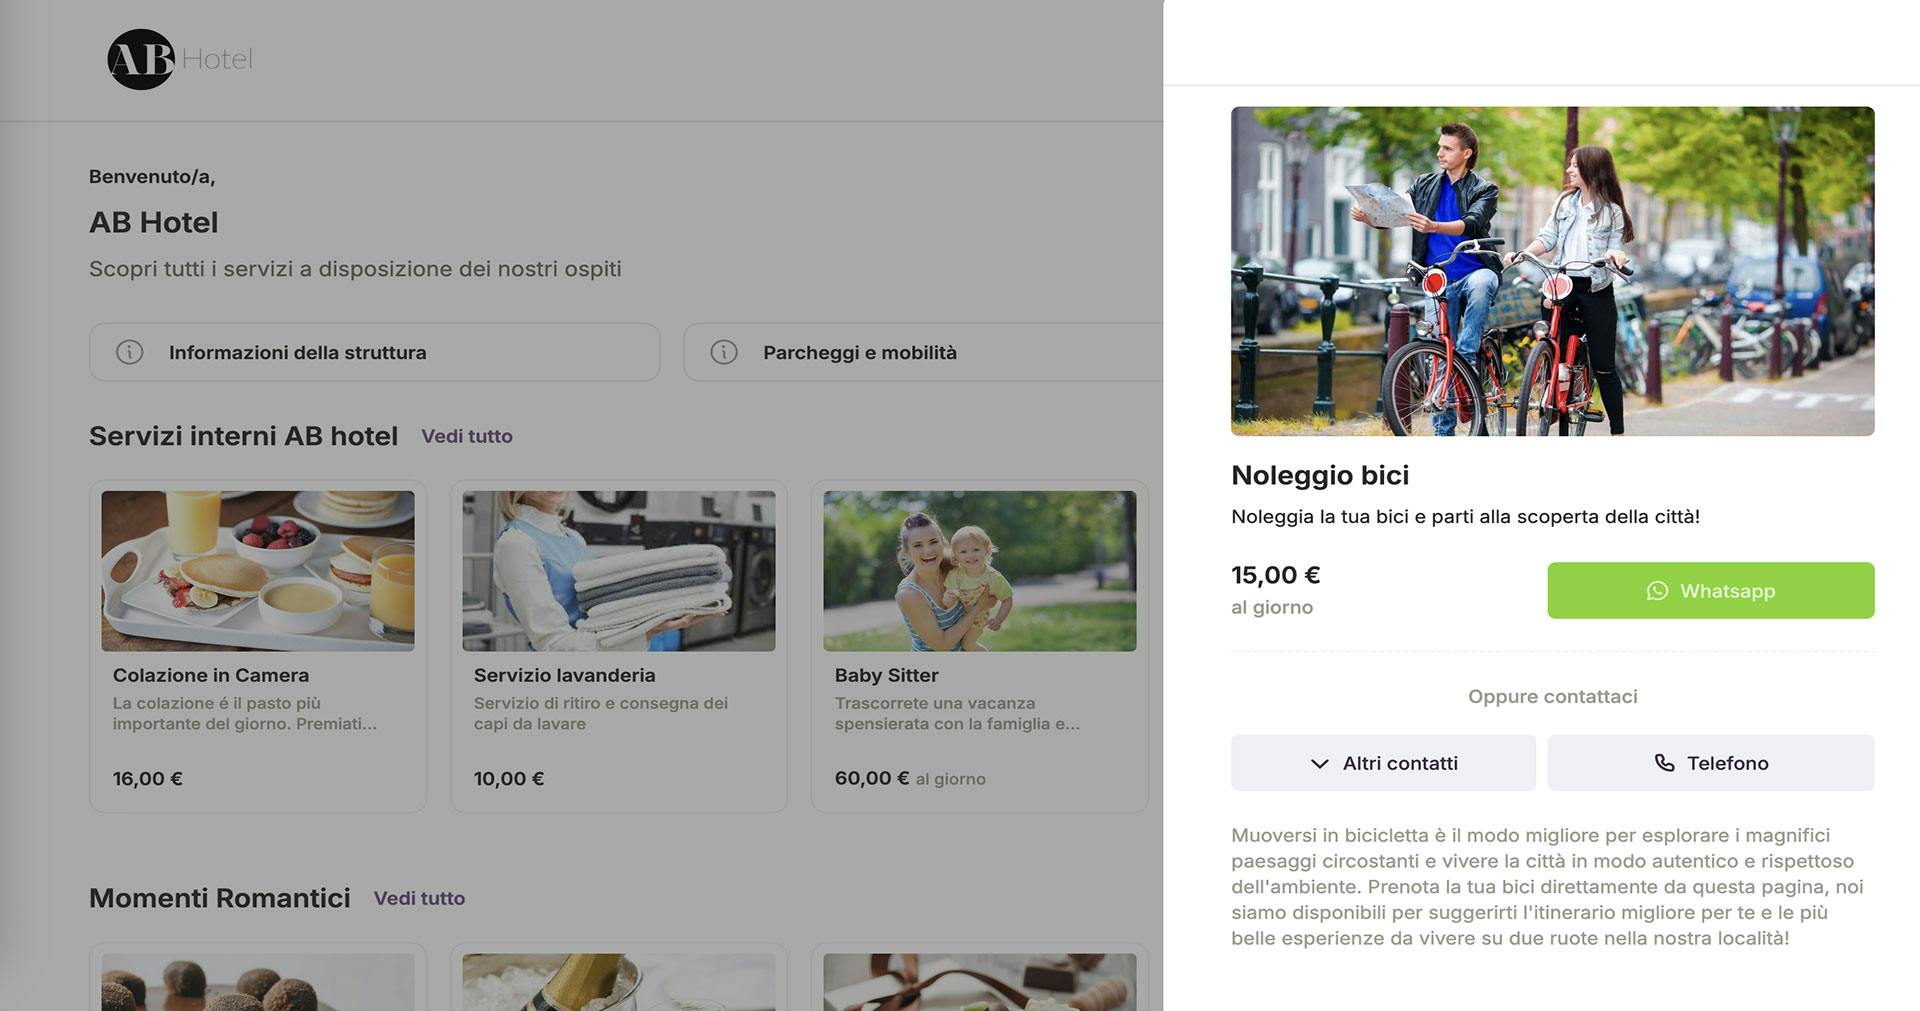Contact via the Whatsapp button
This screenshot has width=1920, height=1011.
[1711, 590]
